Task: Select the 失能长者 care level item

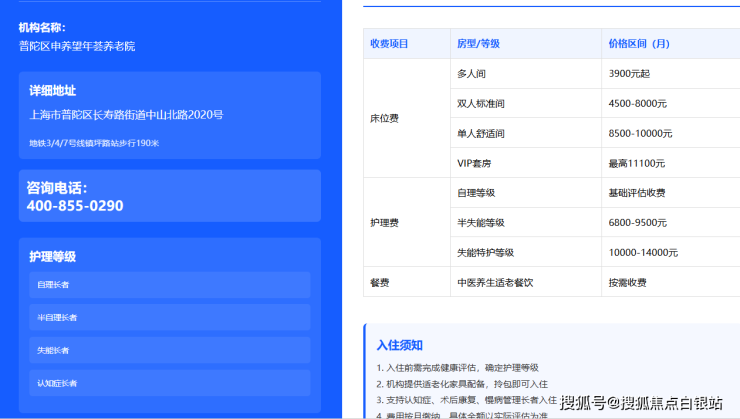Action: 169,351
